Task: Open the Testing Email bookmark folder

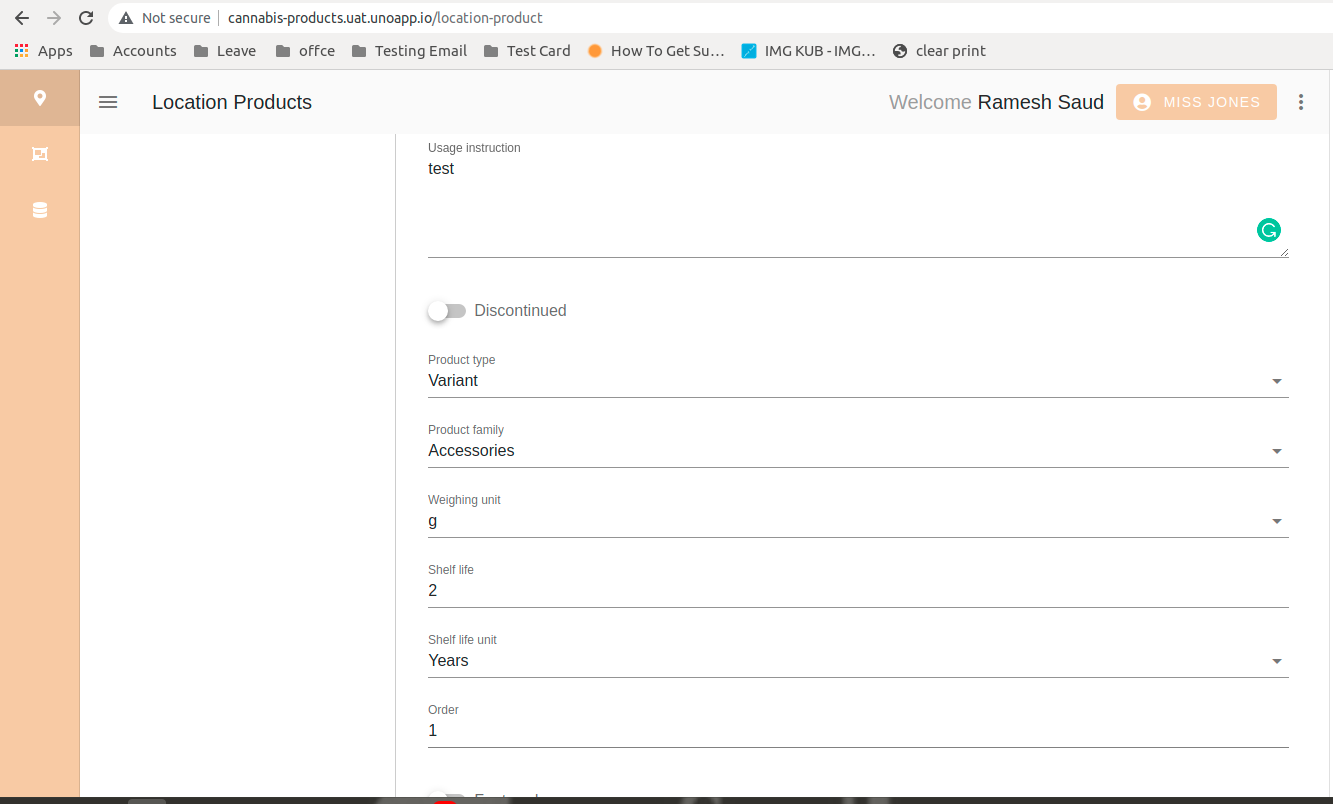Action: [410, 51]
